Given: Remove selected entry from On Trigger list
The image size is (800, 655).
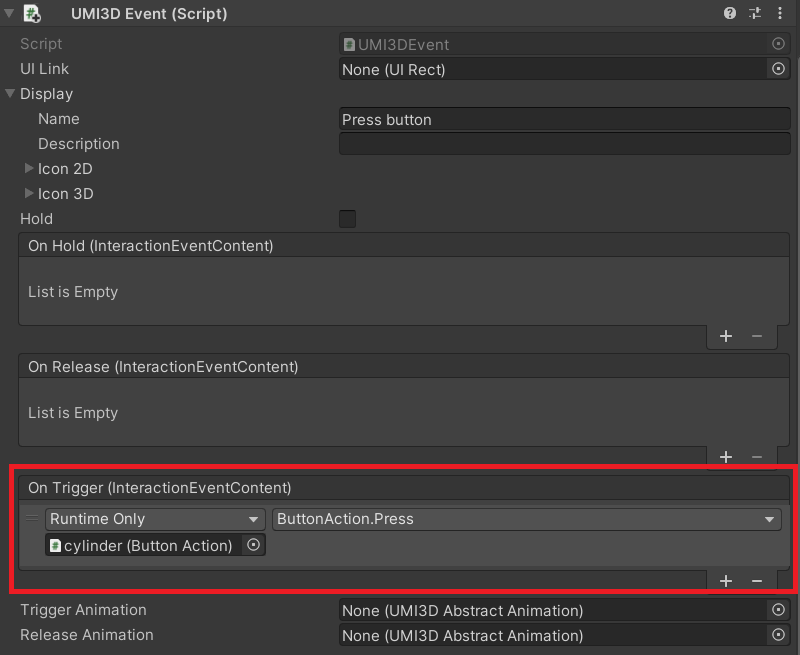Looking at the screenshot, I should tap(757, 581).
